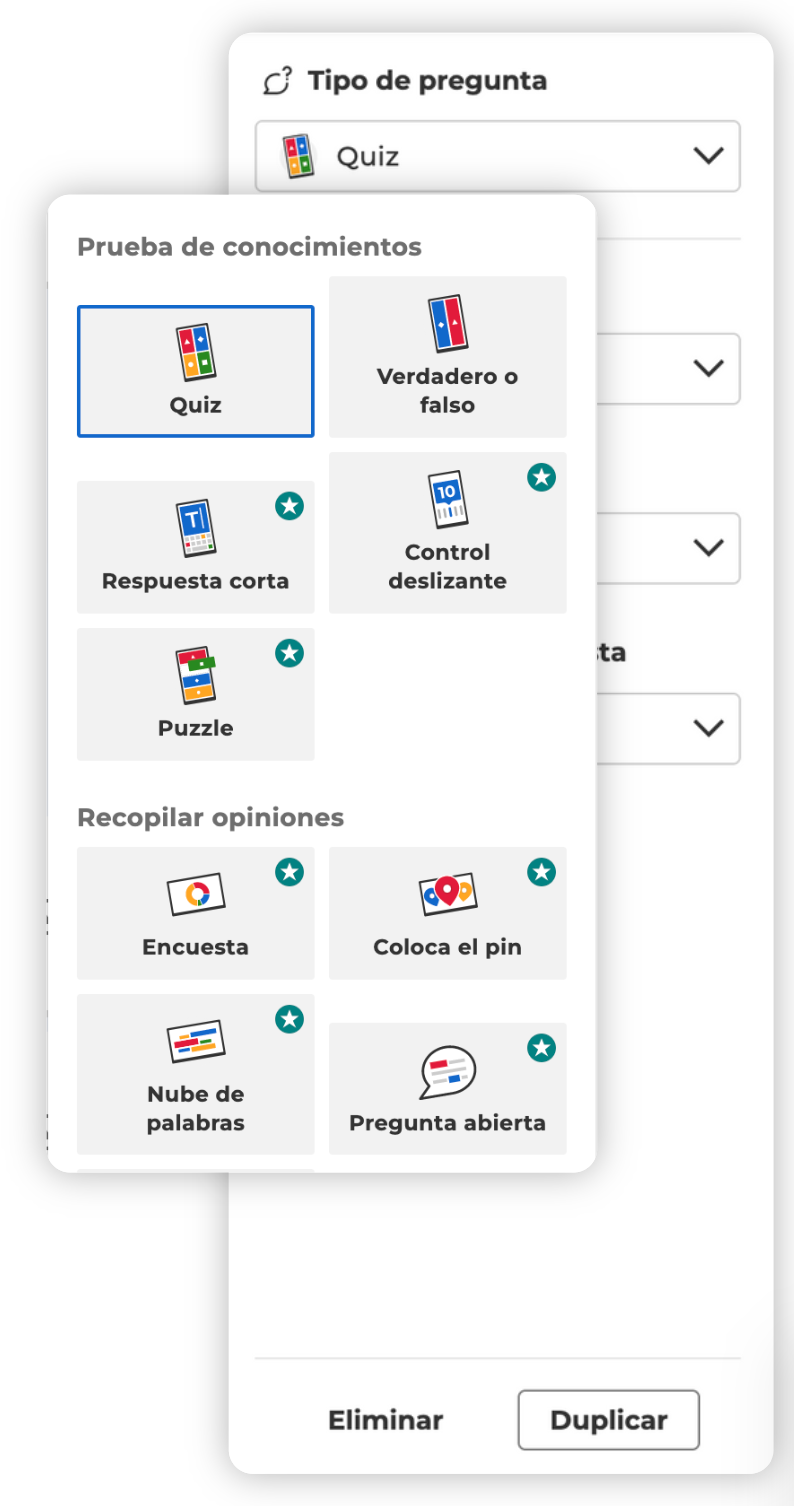
Task: Expand the second dropdown under Tipo de pregunta
Action: click(x=708, y=368)
